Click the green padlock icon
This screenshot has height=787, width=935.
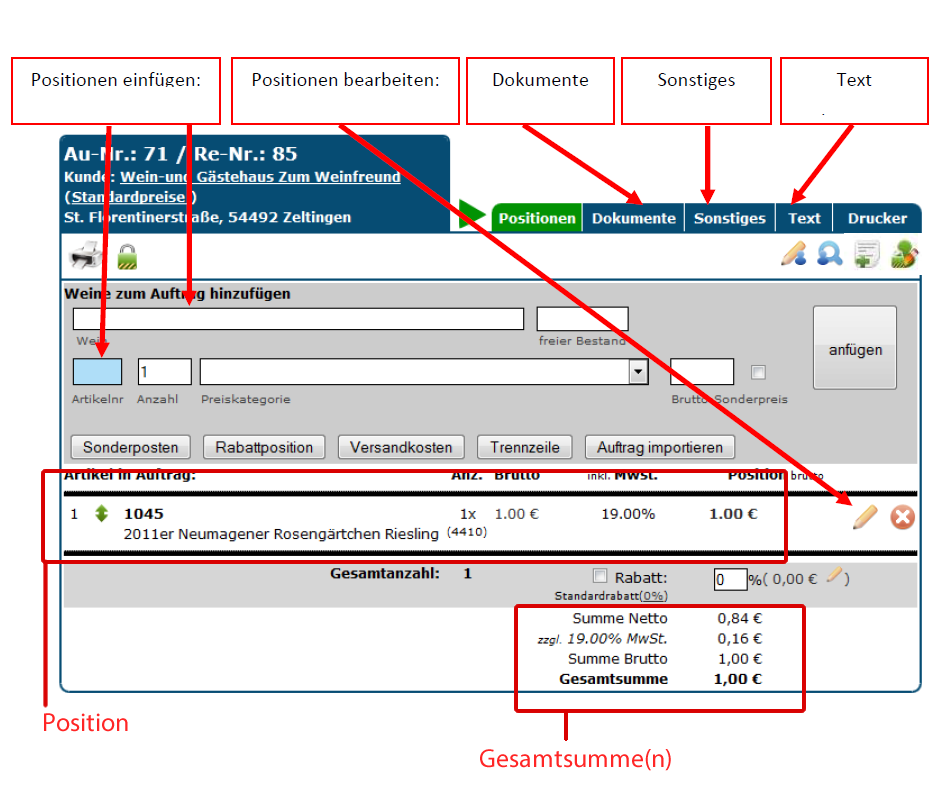[127, 257]
